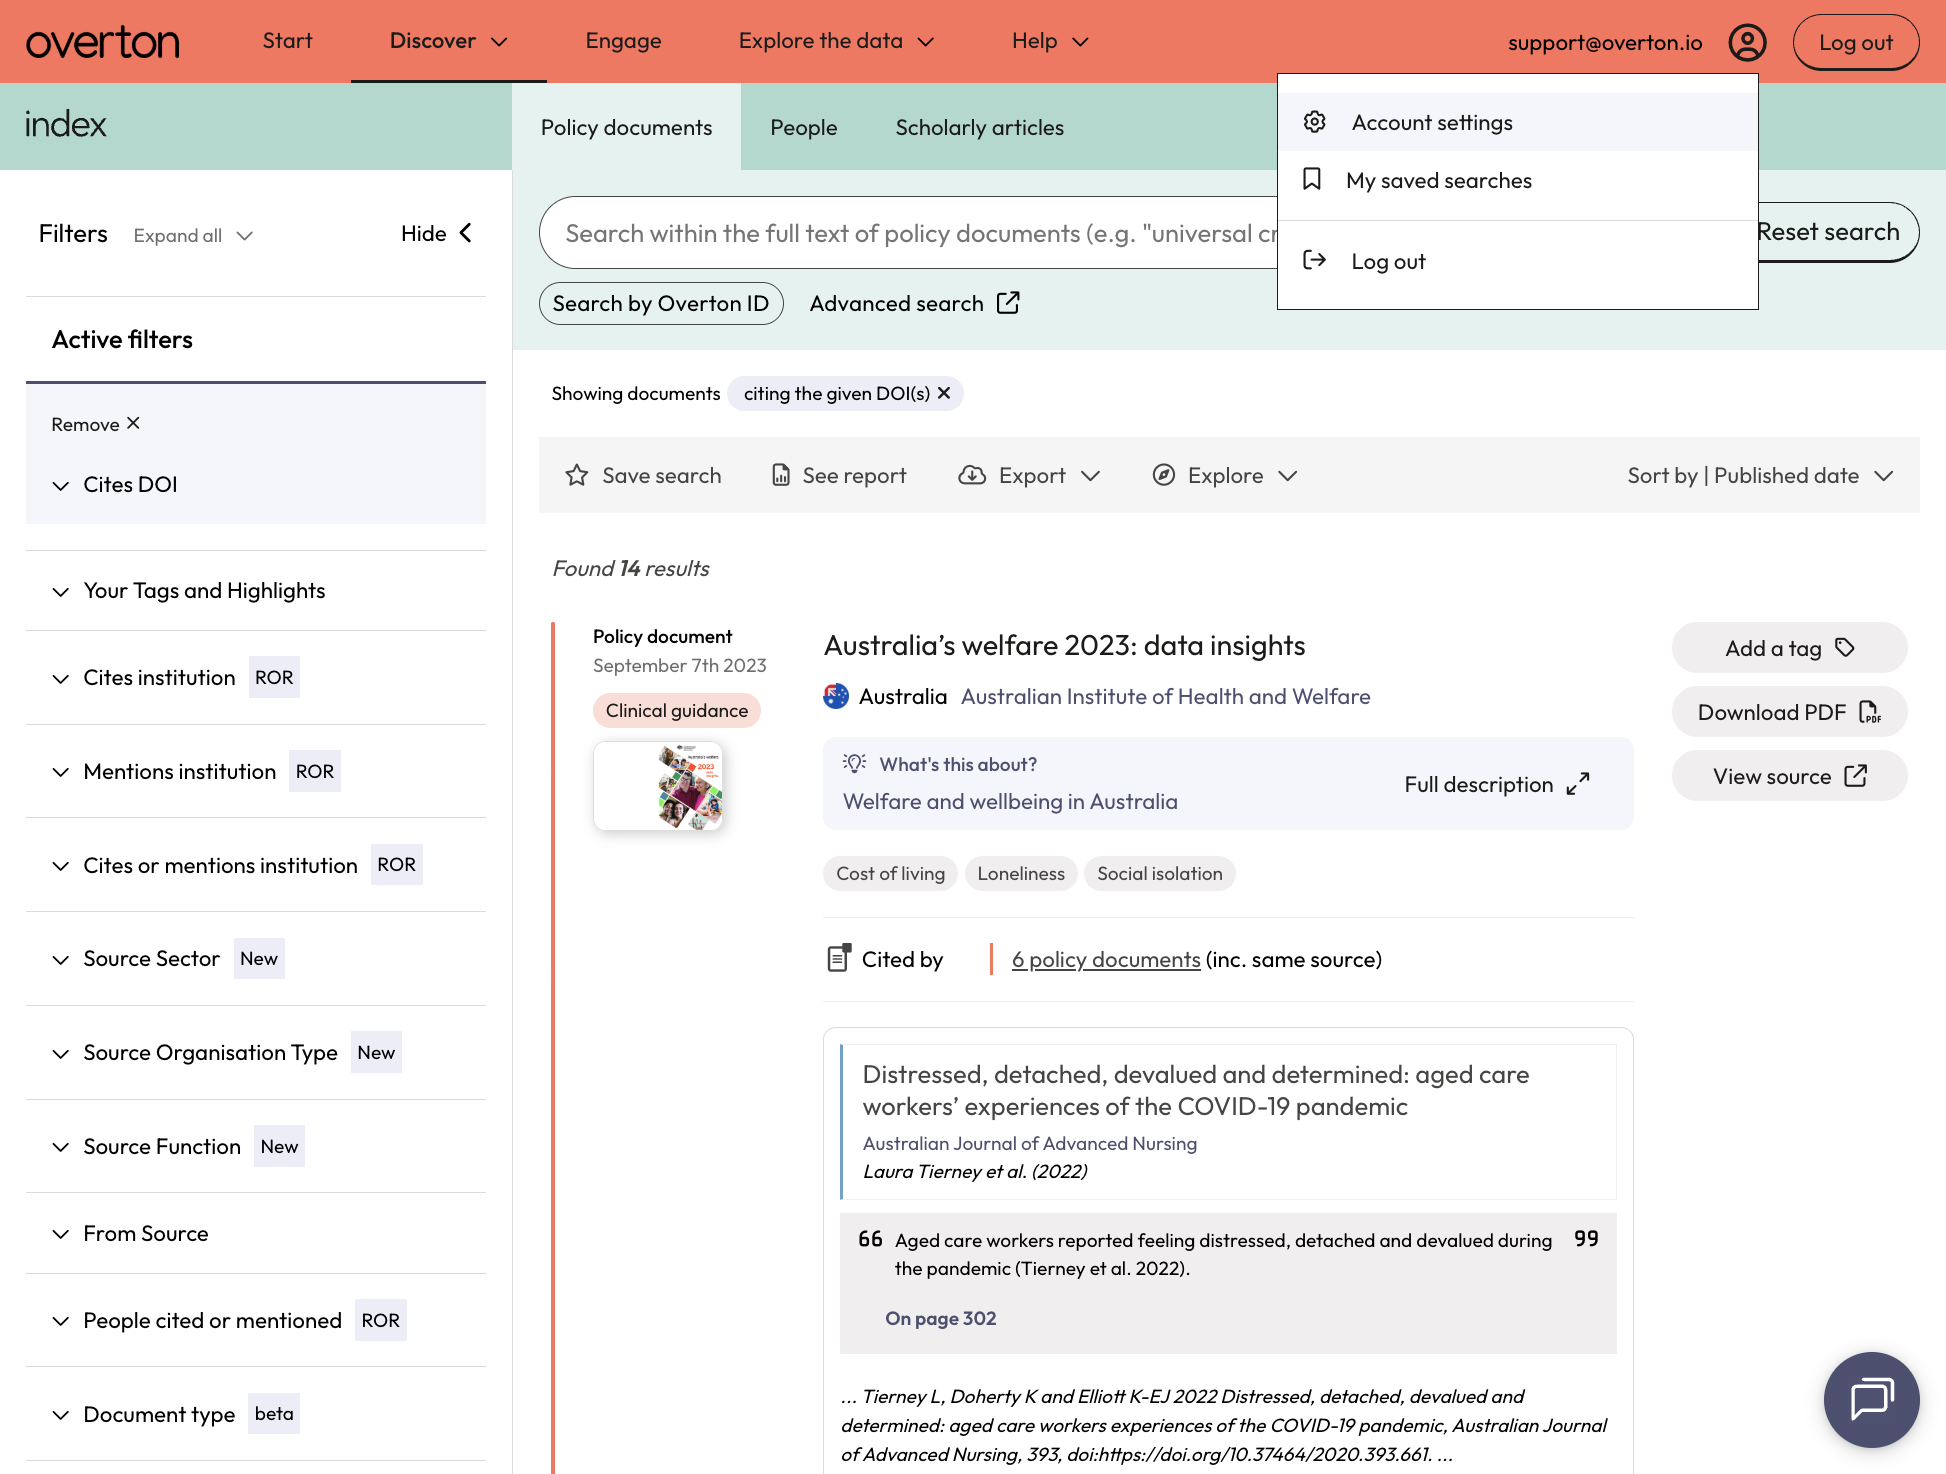
Task: Open Advanced search external link
Action: coord(914,303)
